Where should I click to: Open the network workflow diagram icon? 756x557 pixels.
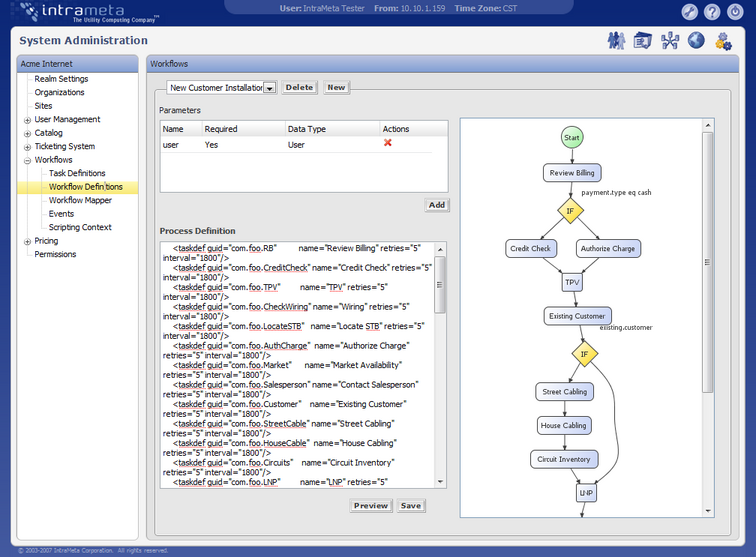pyautogui.click(x=670, y=41)
